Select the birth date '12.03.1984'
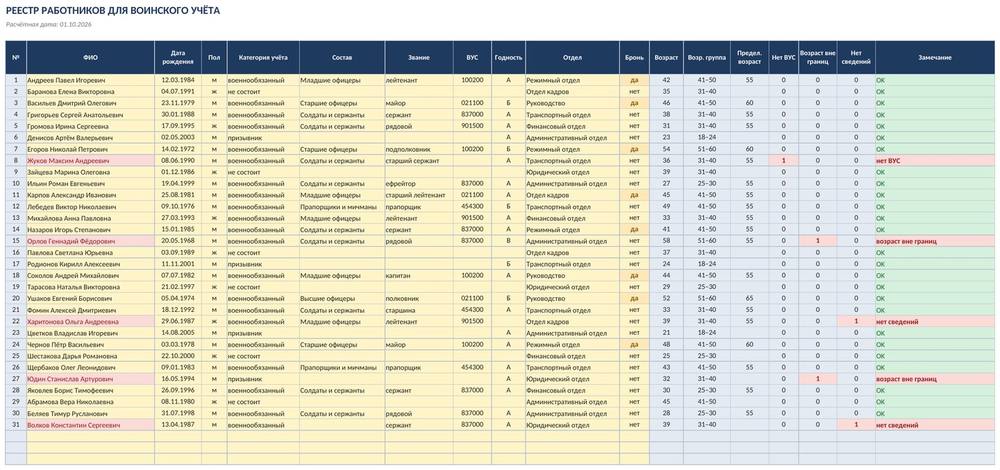The height and width of the screenshot is (470, 1000). coord(178,80)
